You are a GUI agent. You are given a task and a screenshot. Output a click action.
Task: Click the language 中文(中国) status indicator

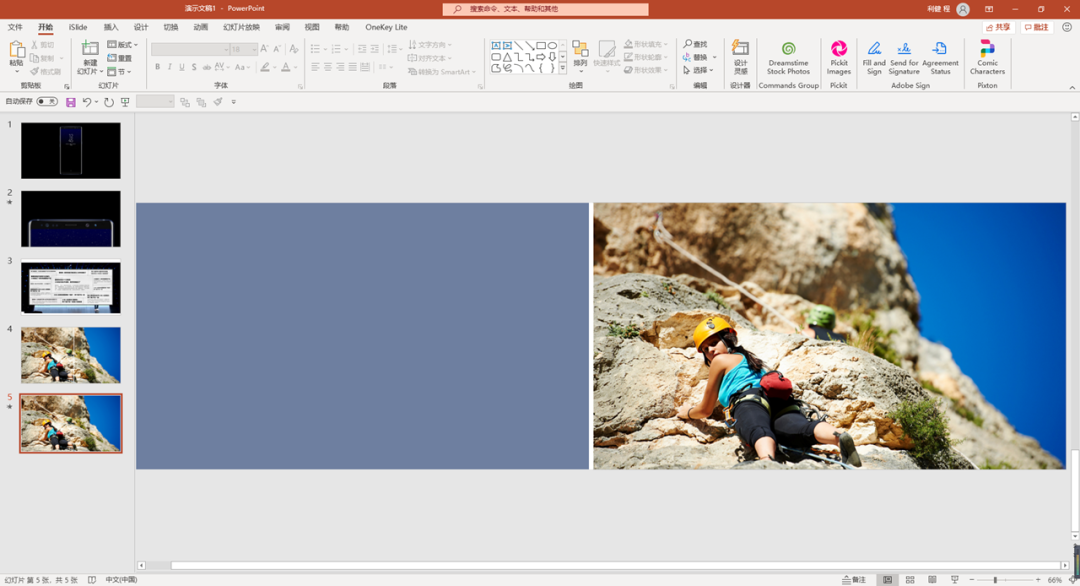121,580
